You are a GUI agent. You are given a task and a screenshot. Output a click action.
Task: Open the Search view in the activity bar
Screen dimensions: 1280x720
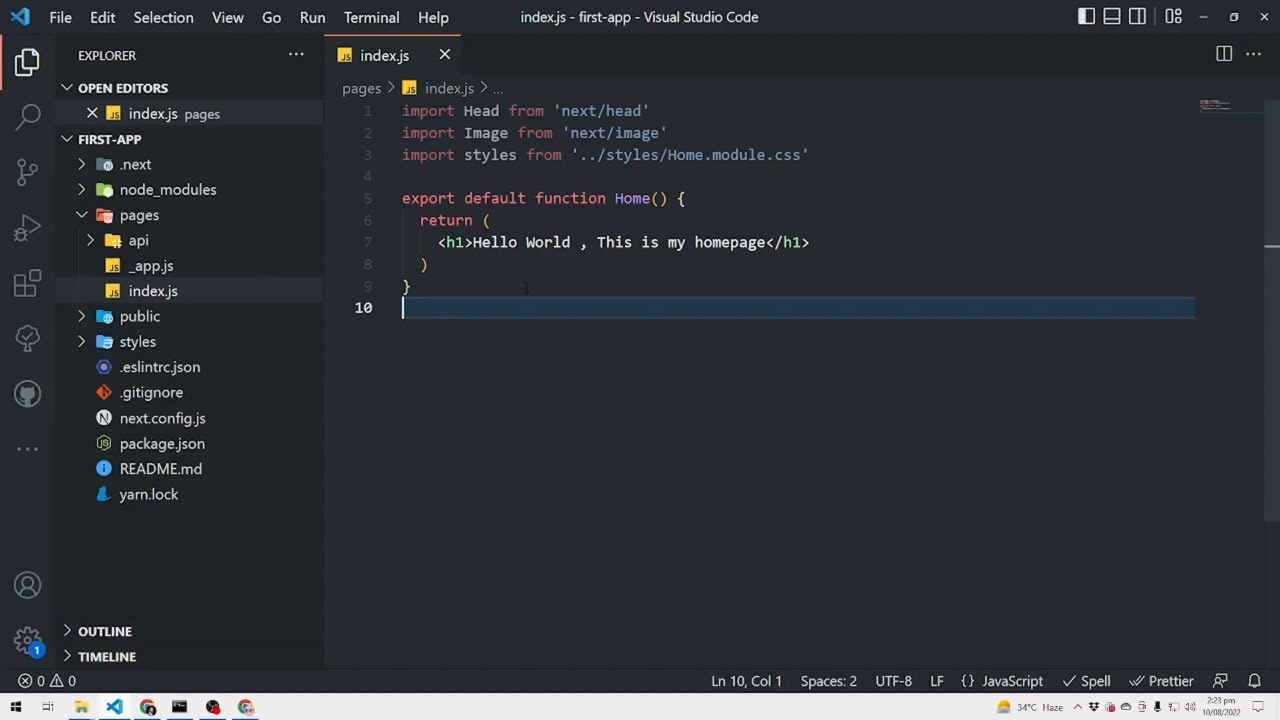(27, 117)
